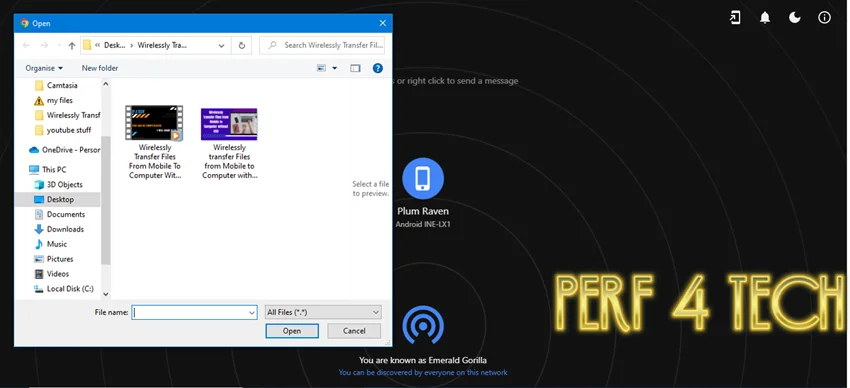
Task: Create a New folder
Action: [x=100, y=68]
